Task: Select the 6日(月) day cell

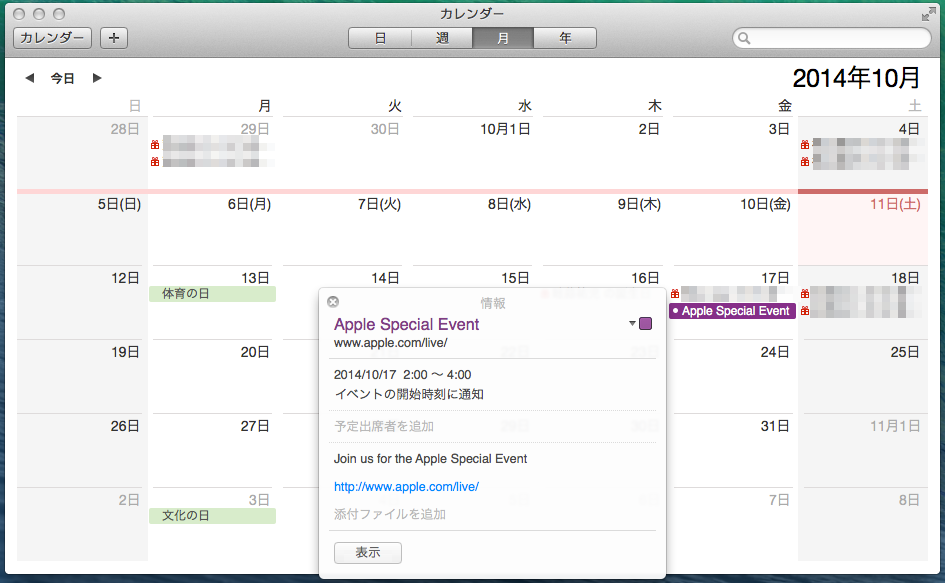Action: 212,229
